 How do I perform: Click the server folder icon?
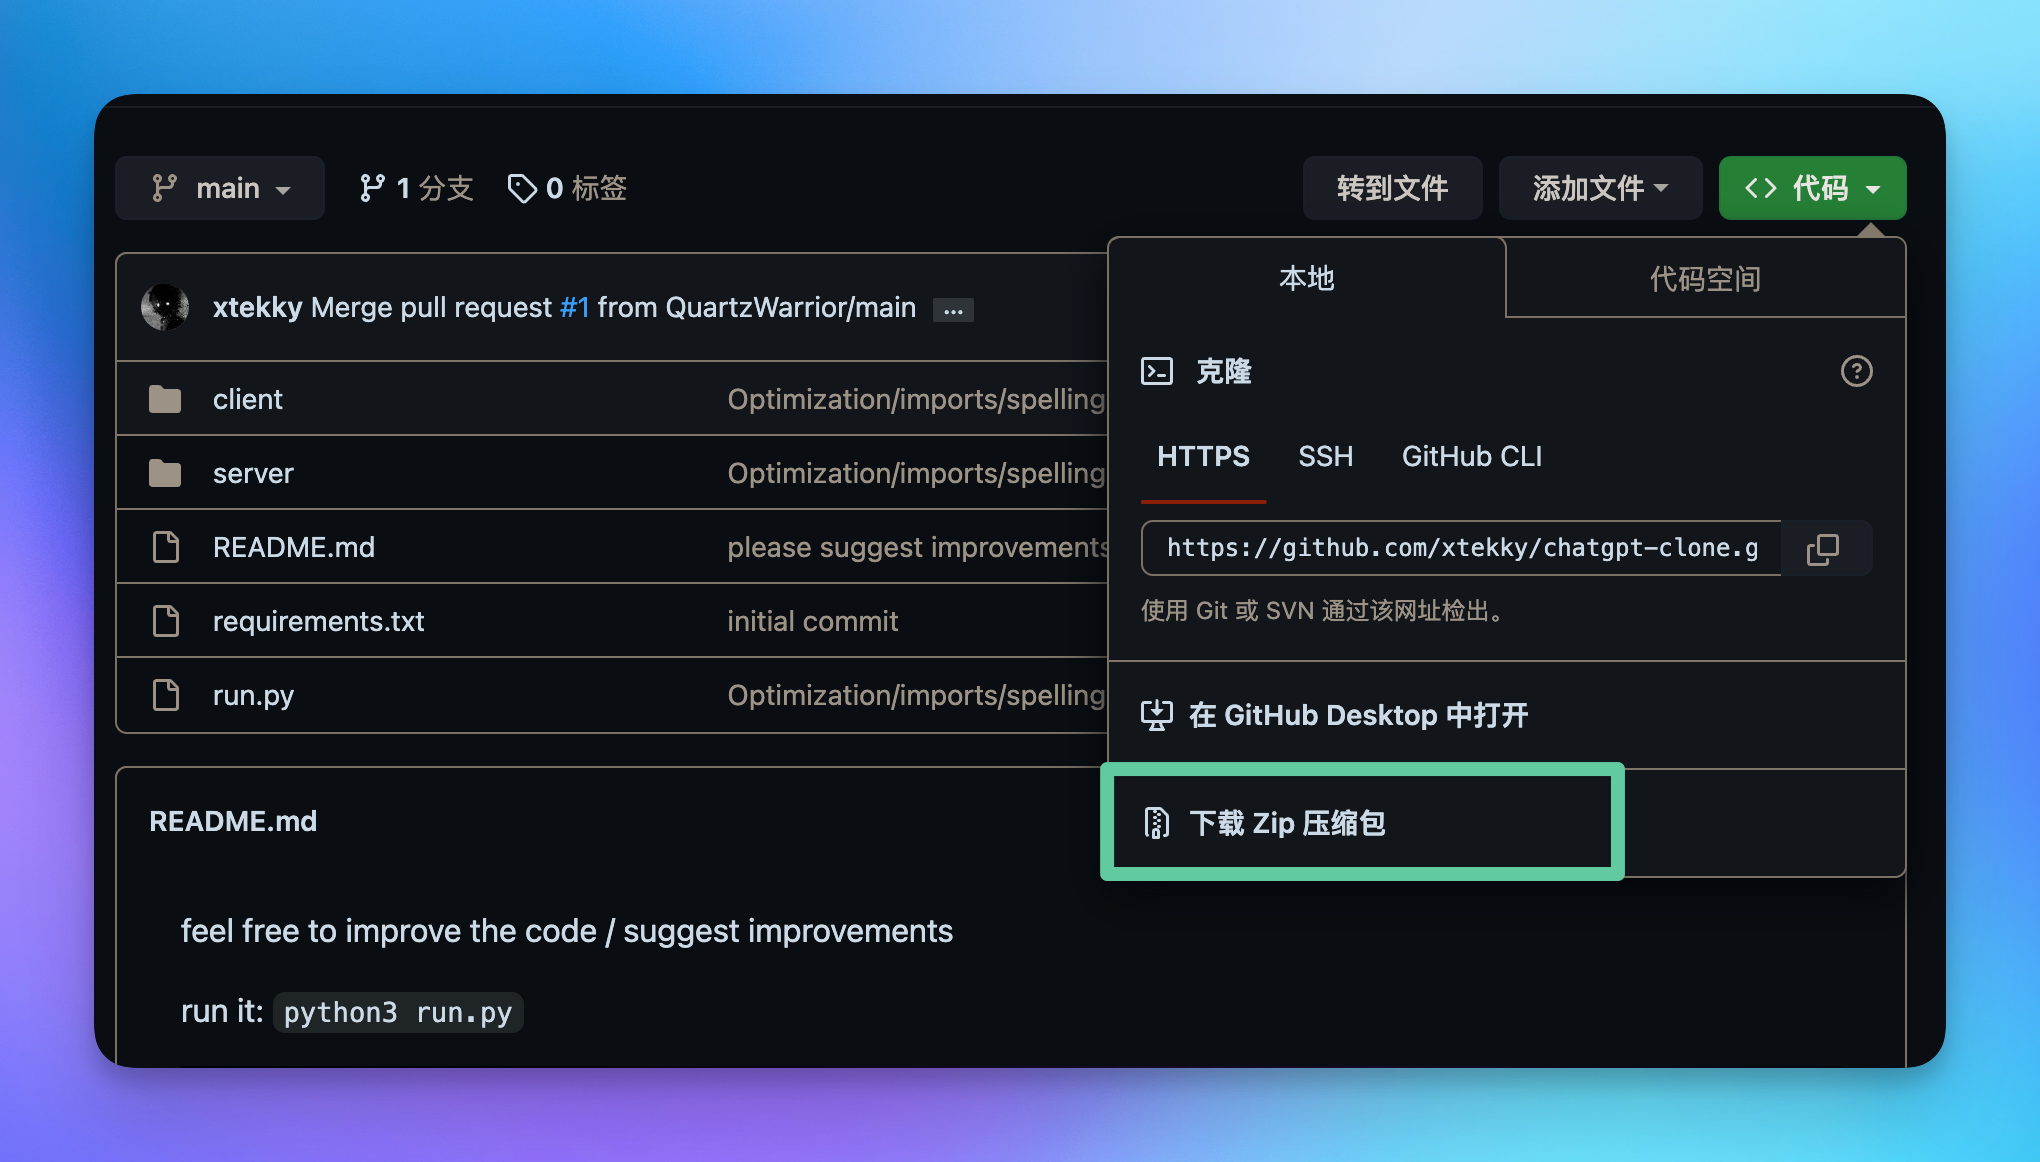[165, 473]
